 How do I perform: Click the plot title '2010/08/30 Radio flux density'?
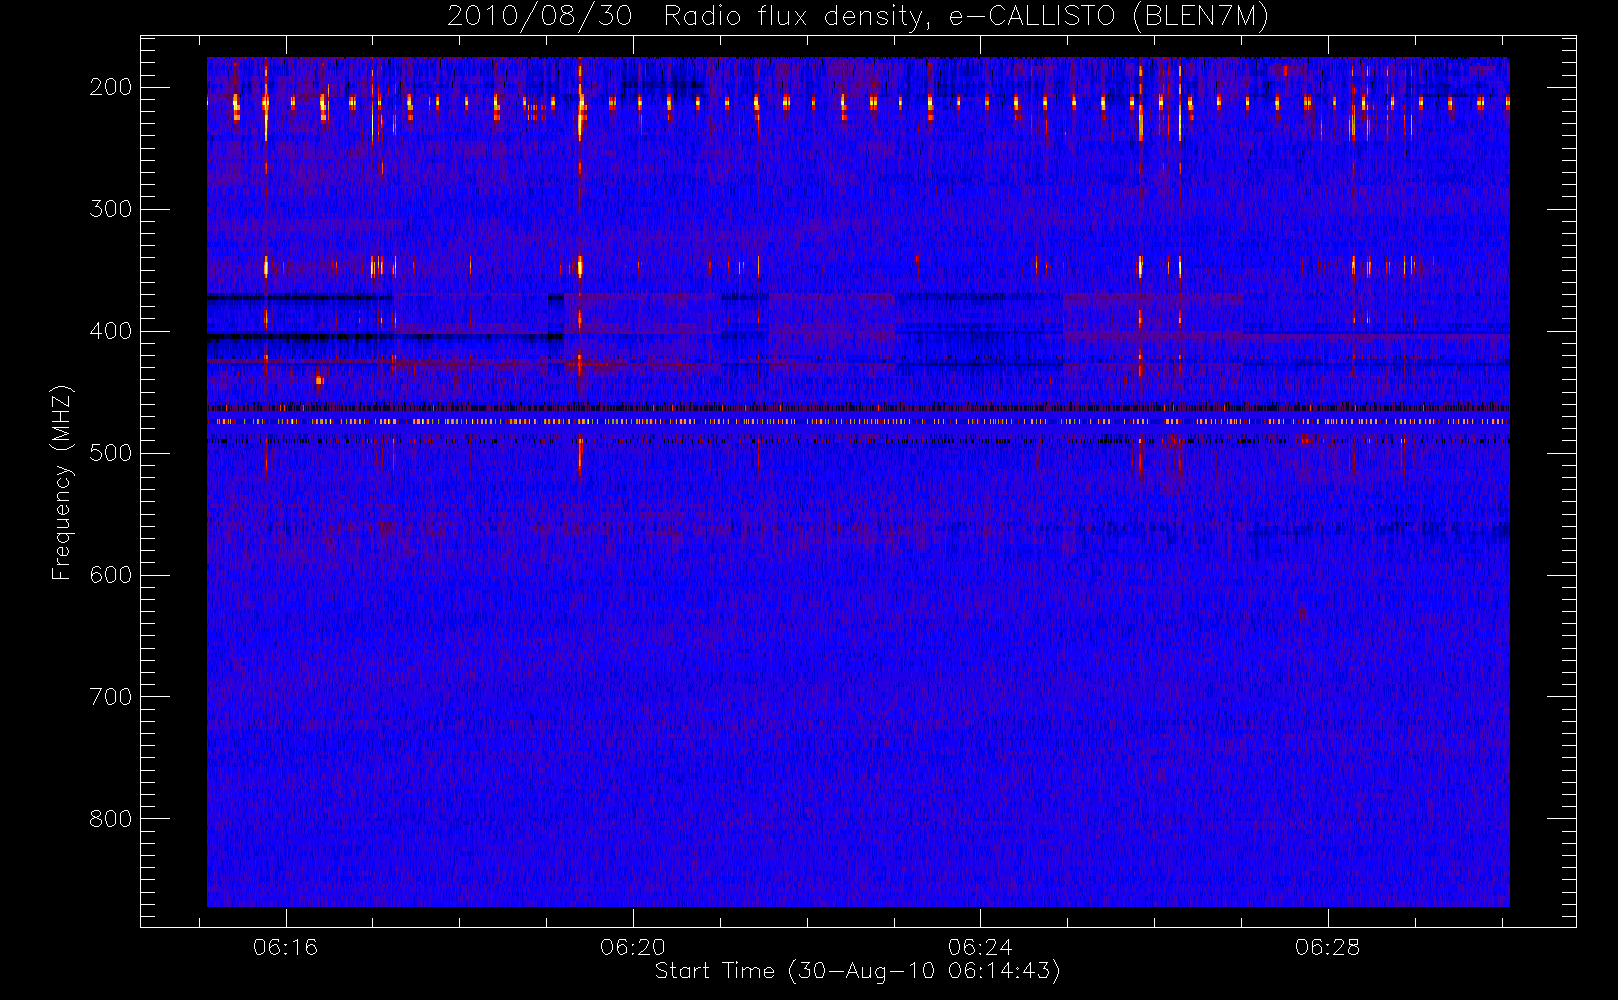[858, 17]
